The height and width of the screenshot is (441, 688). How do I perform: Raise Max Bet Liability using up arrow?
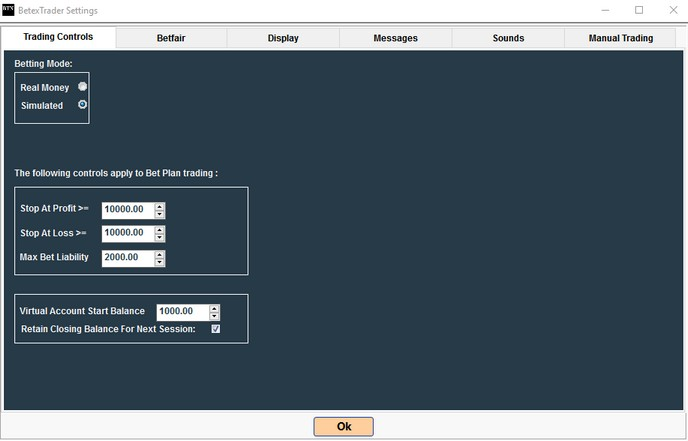[x=160, y=253]
